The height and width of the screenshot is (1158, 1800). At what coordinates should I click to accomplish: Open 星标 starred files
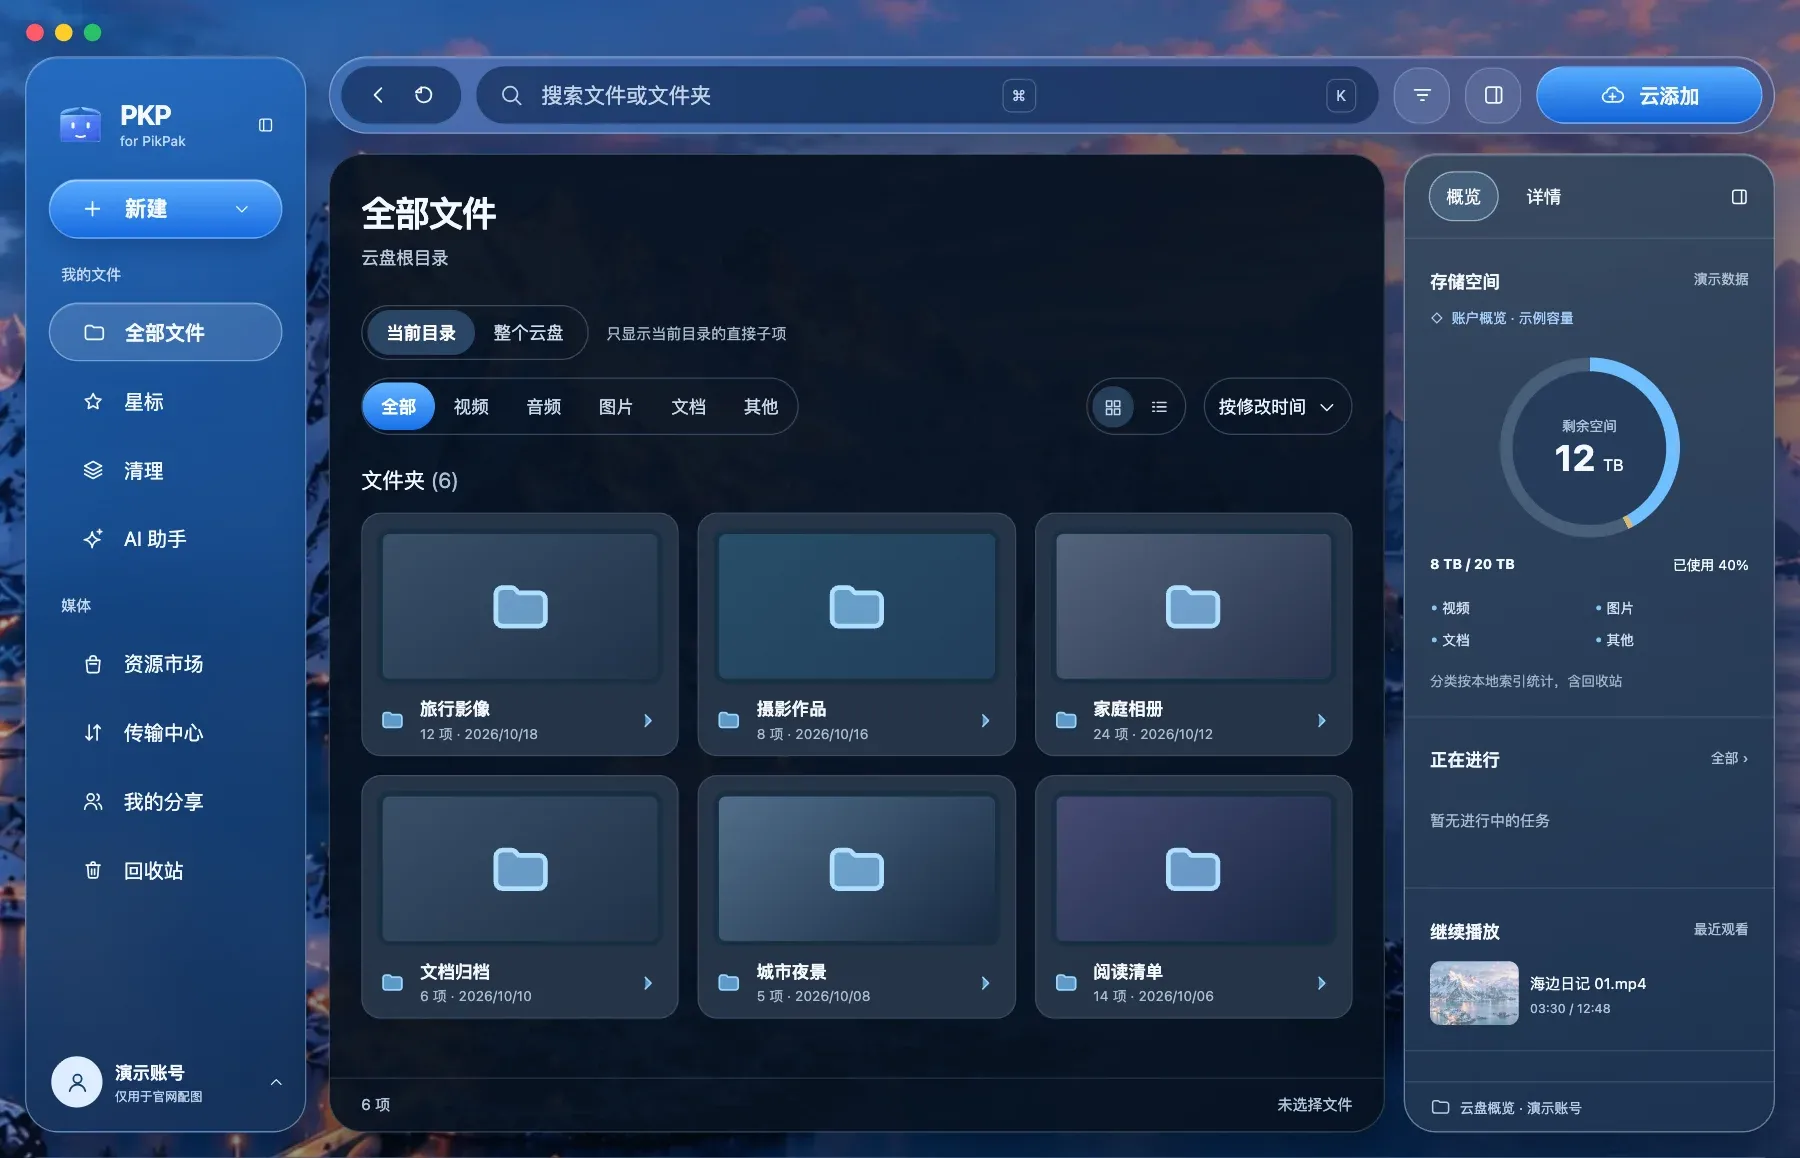tap(165, 402)
